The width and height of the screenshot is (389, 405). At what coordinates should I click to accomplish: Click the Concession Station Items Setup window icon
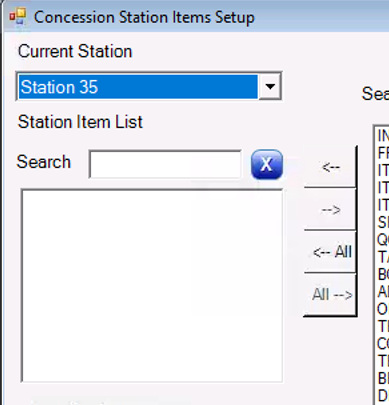click(17, 17)
